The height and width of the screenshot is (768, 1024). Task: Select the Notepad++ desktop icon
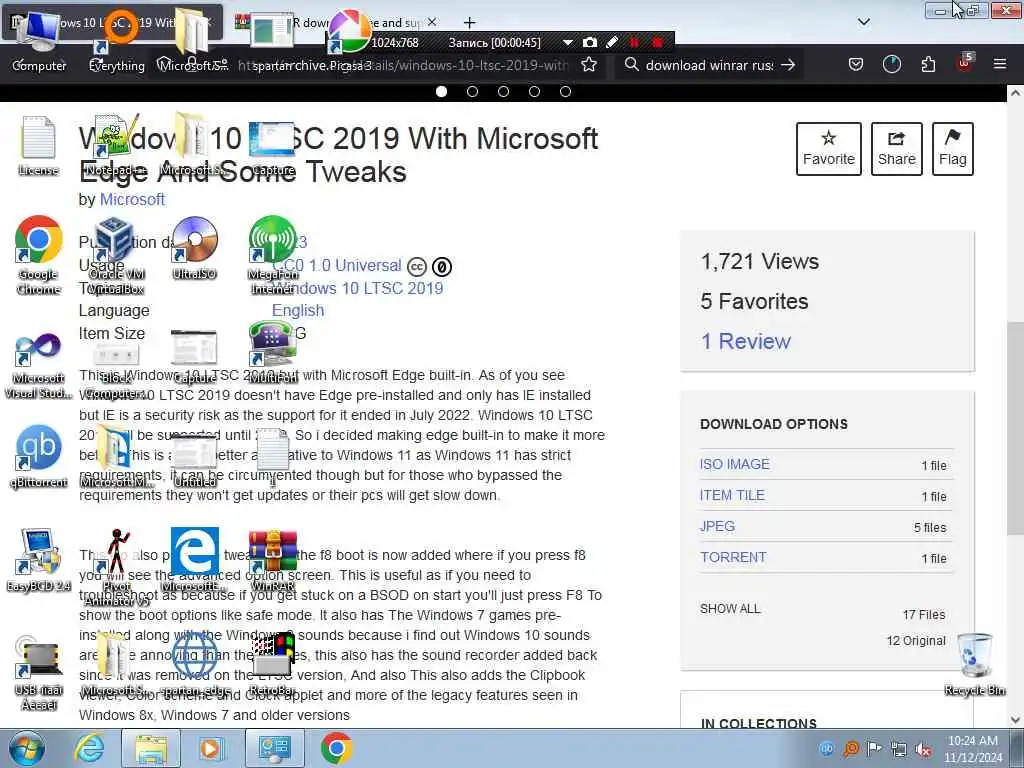tap(116, 145)
